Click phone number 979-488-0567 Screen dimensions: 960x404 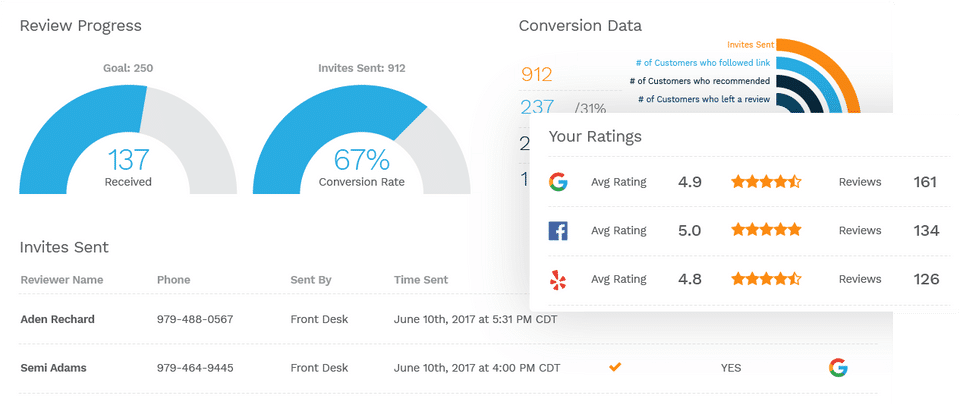(195, 320)
